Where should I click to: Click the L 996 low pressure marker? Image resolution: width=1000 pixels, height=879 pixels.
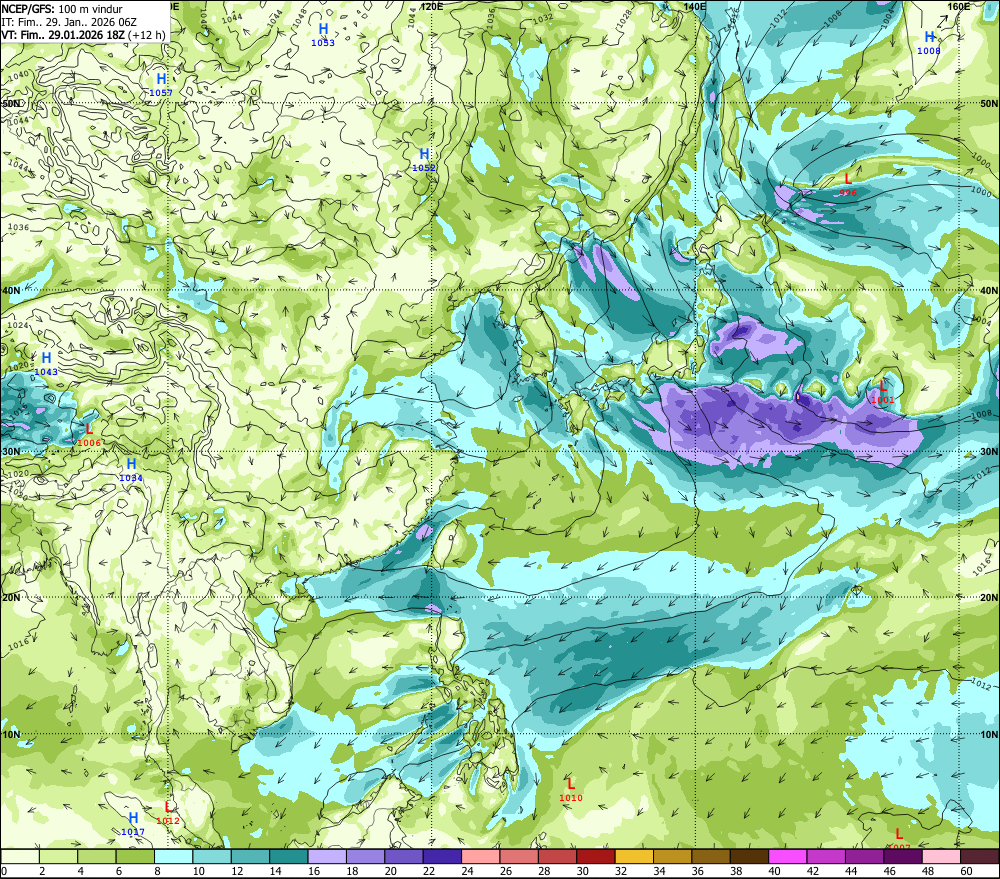(x=848, y=185)
